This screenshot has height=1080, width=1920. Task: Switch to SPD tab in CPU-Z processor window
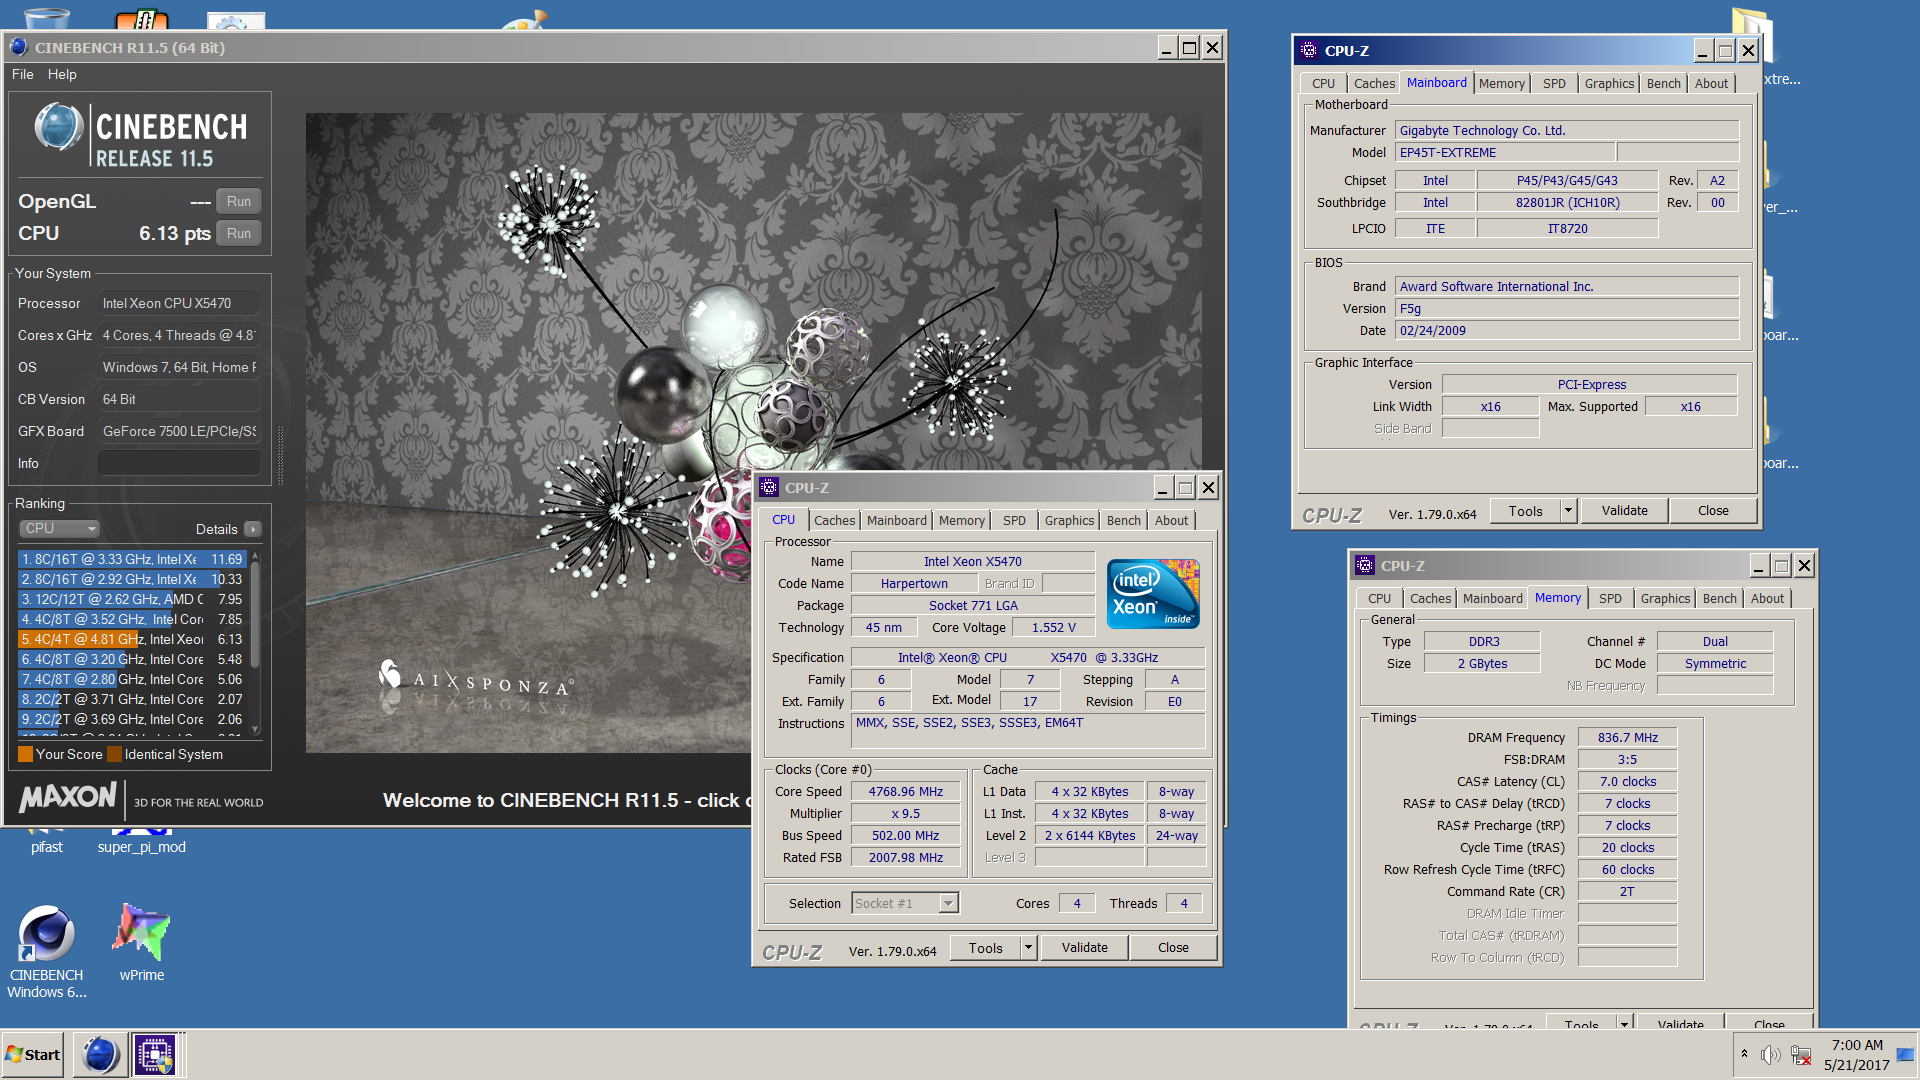click(x=1014, y=520)
